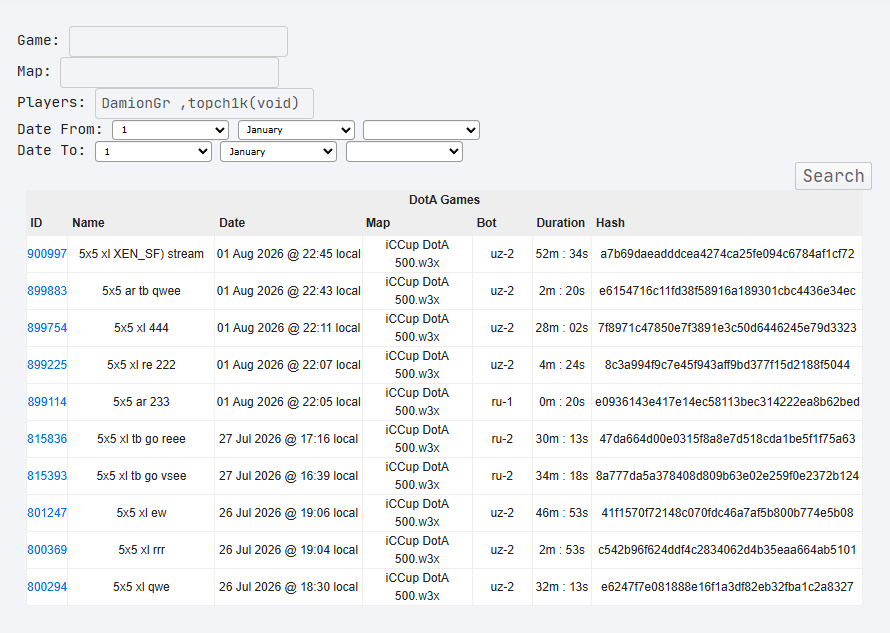
Task: Select game name '5x5 xl tb go reee'
Action: point(141,439)
